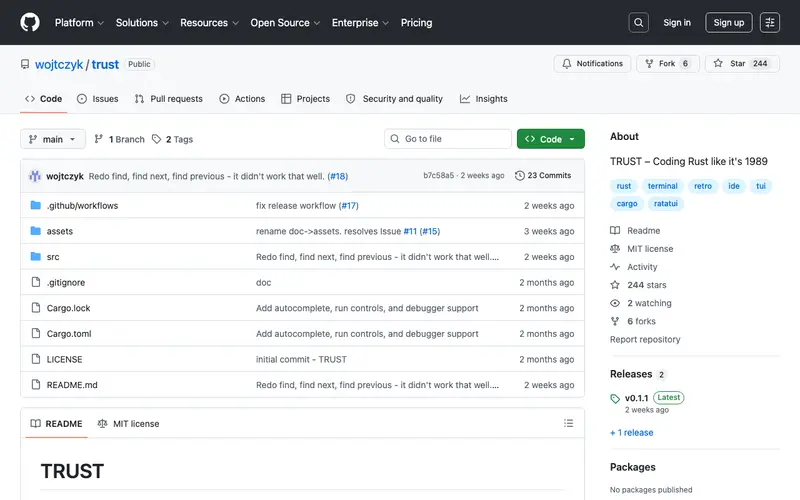The image size is (800, 500).
Task: Expand the Enterprise menu
Action: 360,22
